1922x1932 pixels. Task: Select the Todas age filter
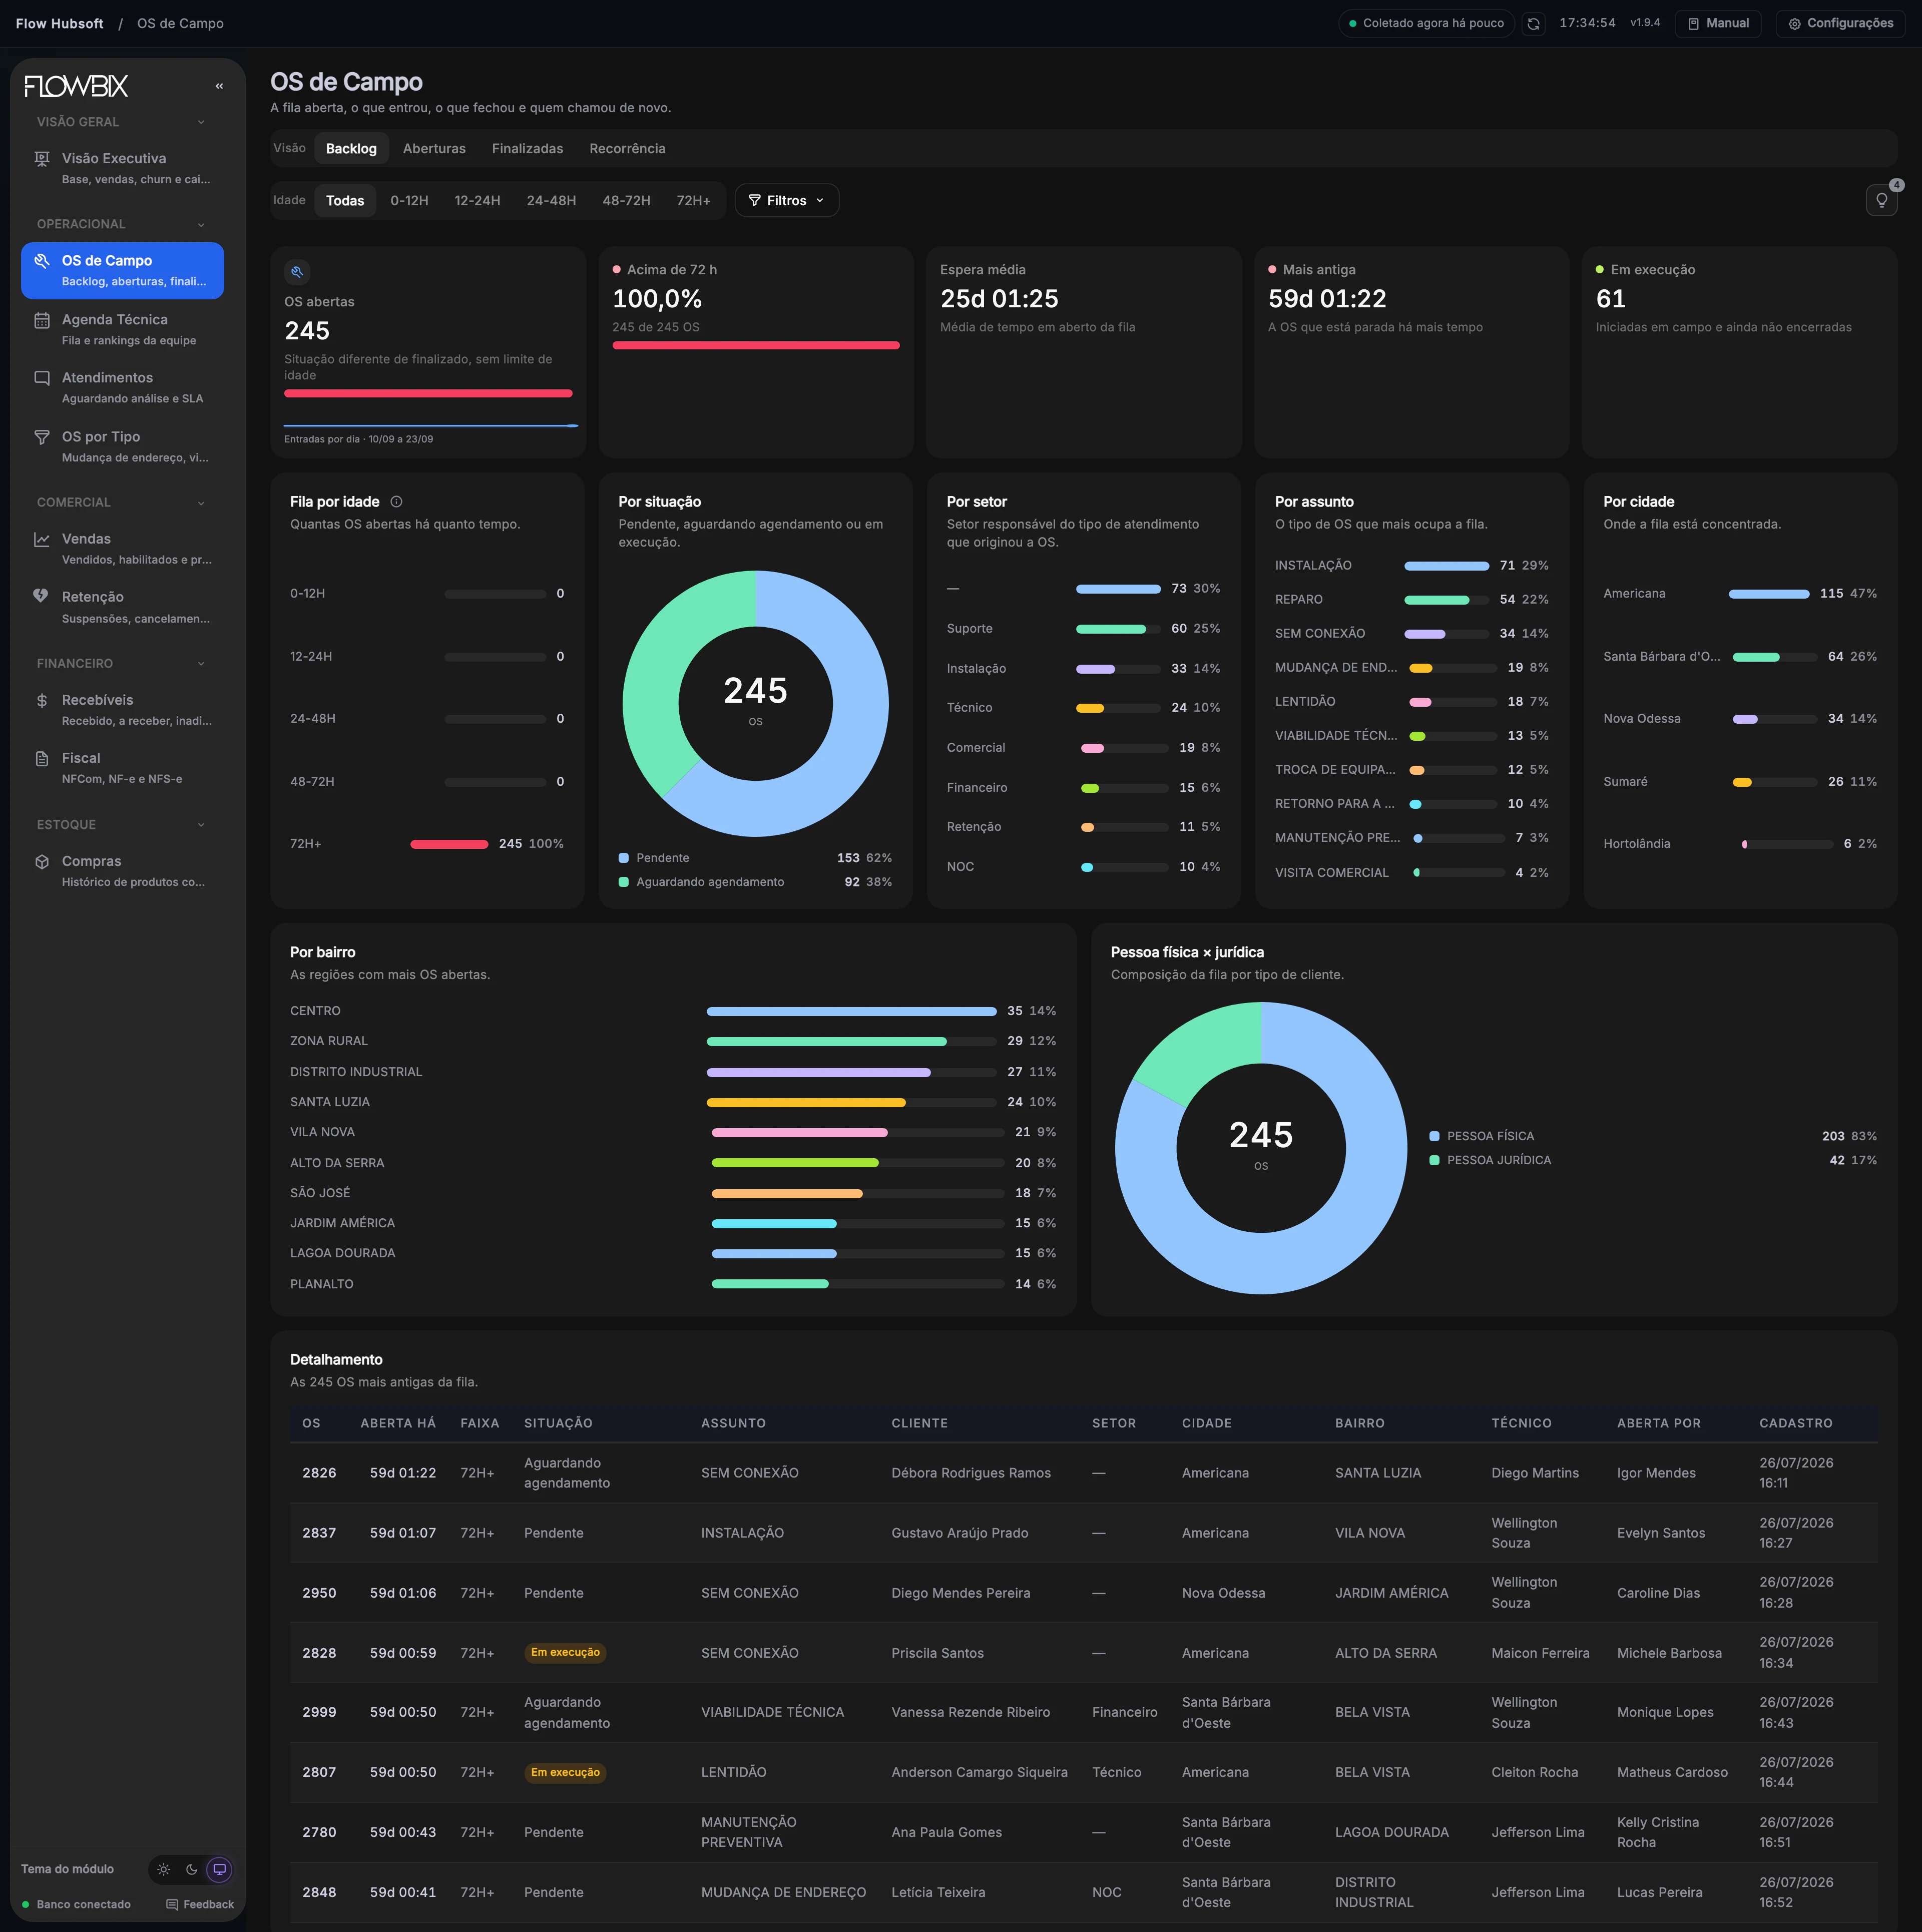click(x=345, y=201)
